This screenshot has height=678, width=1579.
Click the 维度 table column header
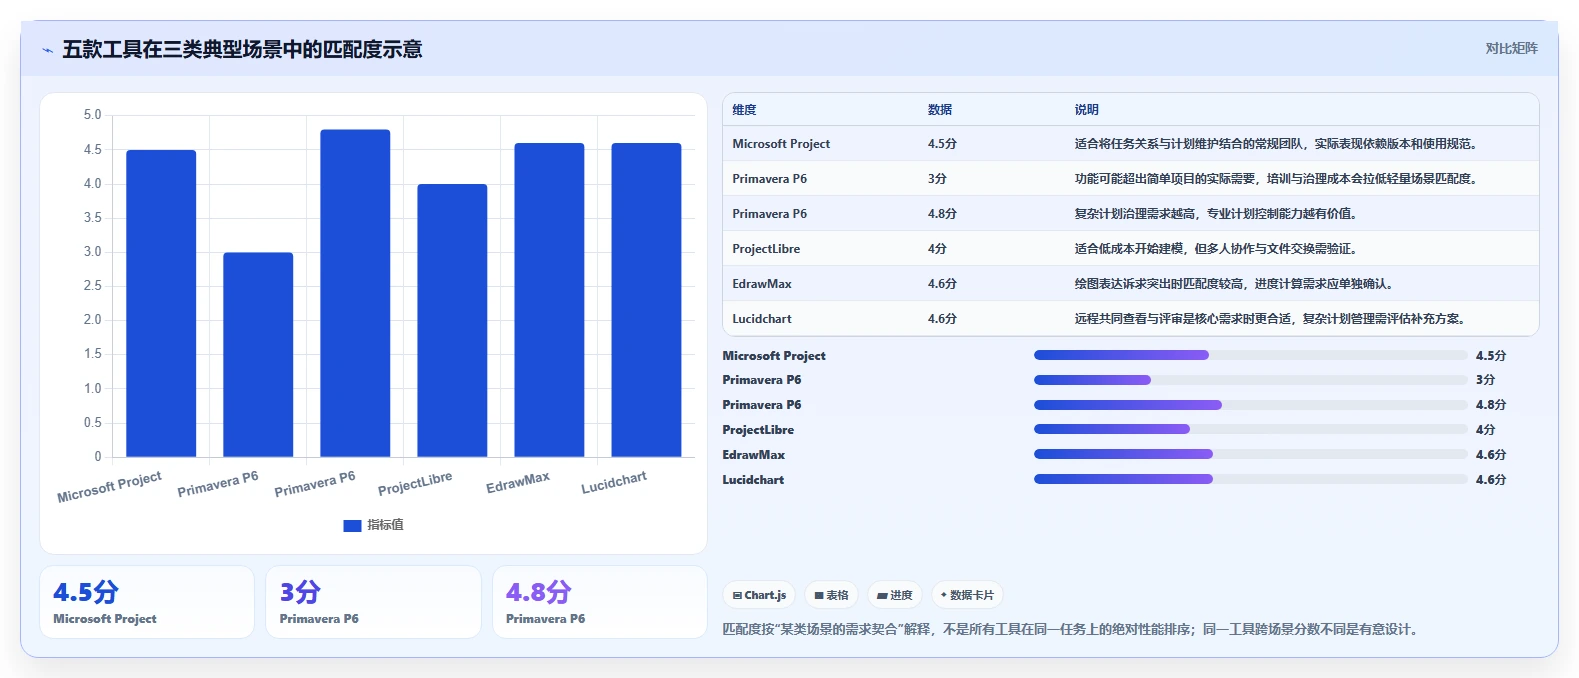point(744,110)
